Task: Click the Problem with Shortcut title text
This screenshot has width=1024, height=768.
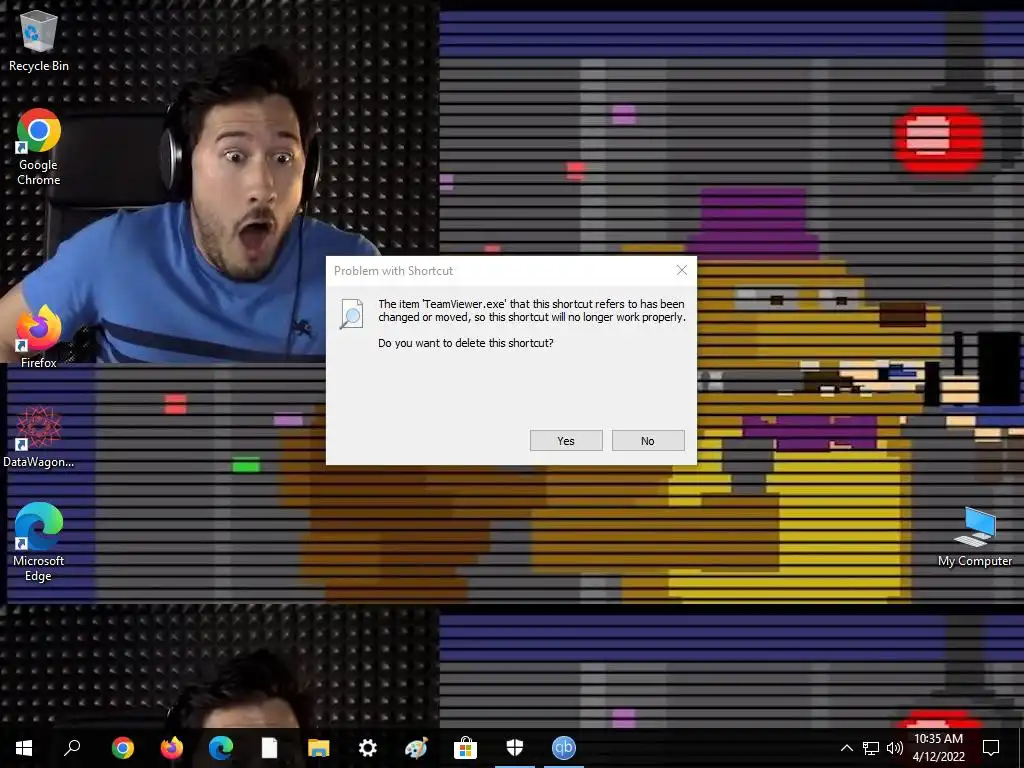Action: (x=393, y=270)
